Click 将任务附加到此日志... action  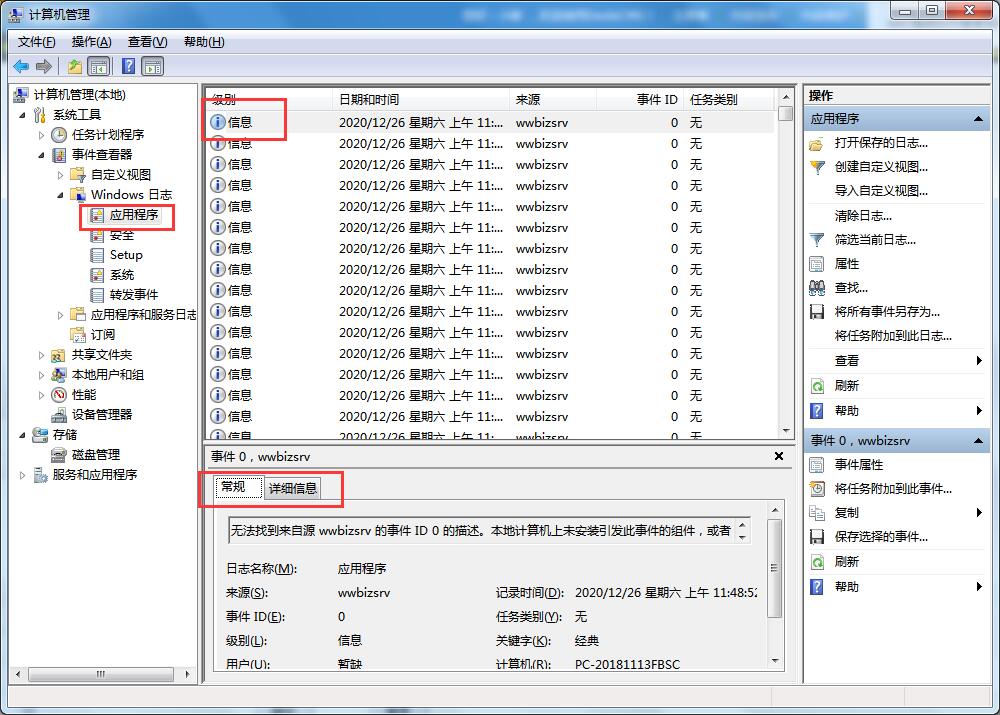tap(893, 335)
